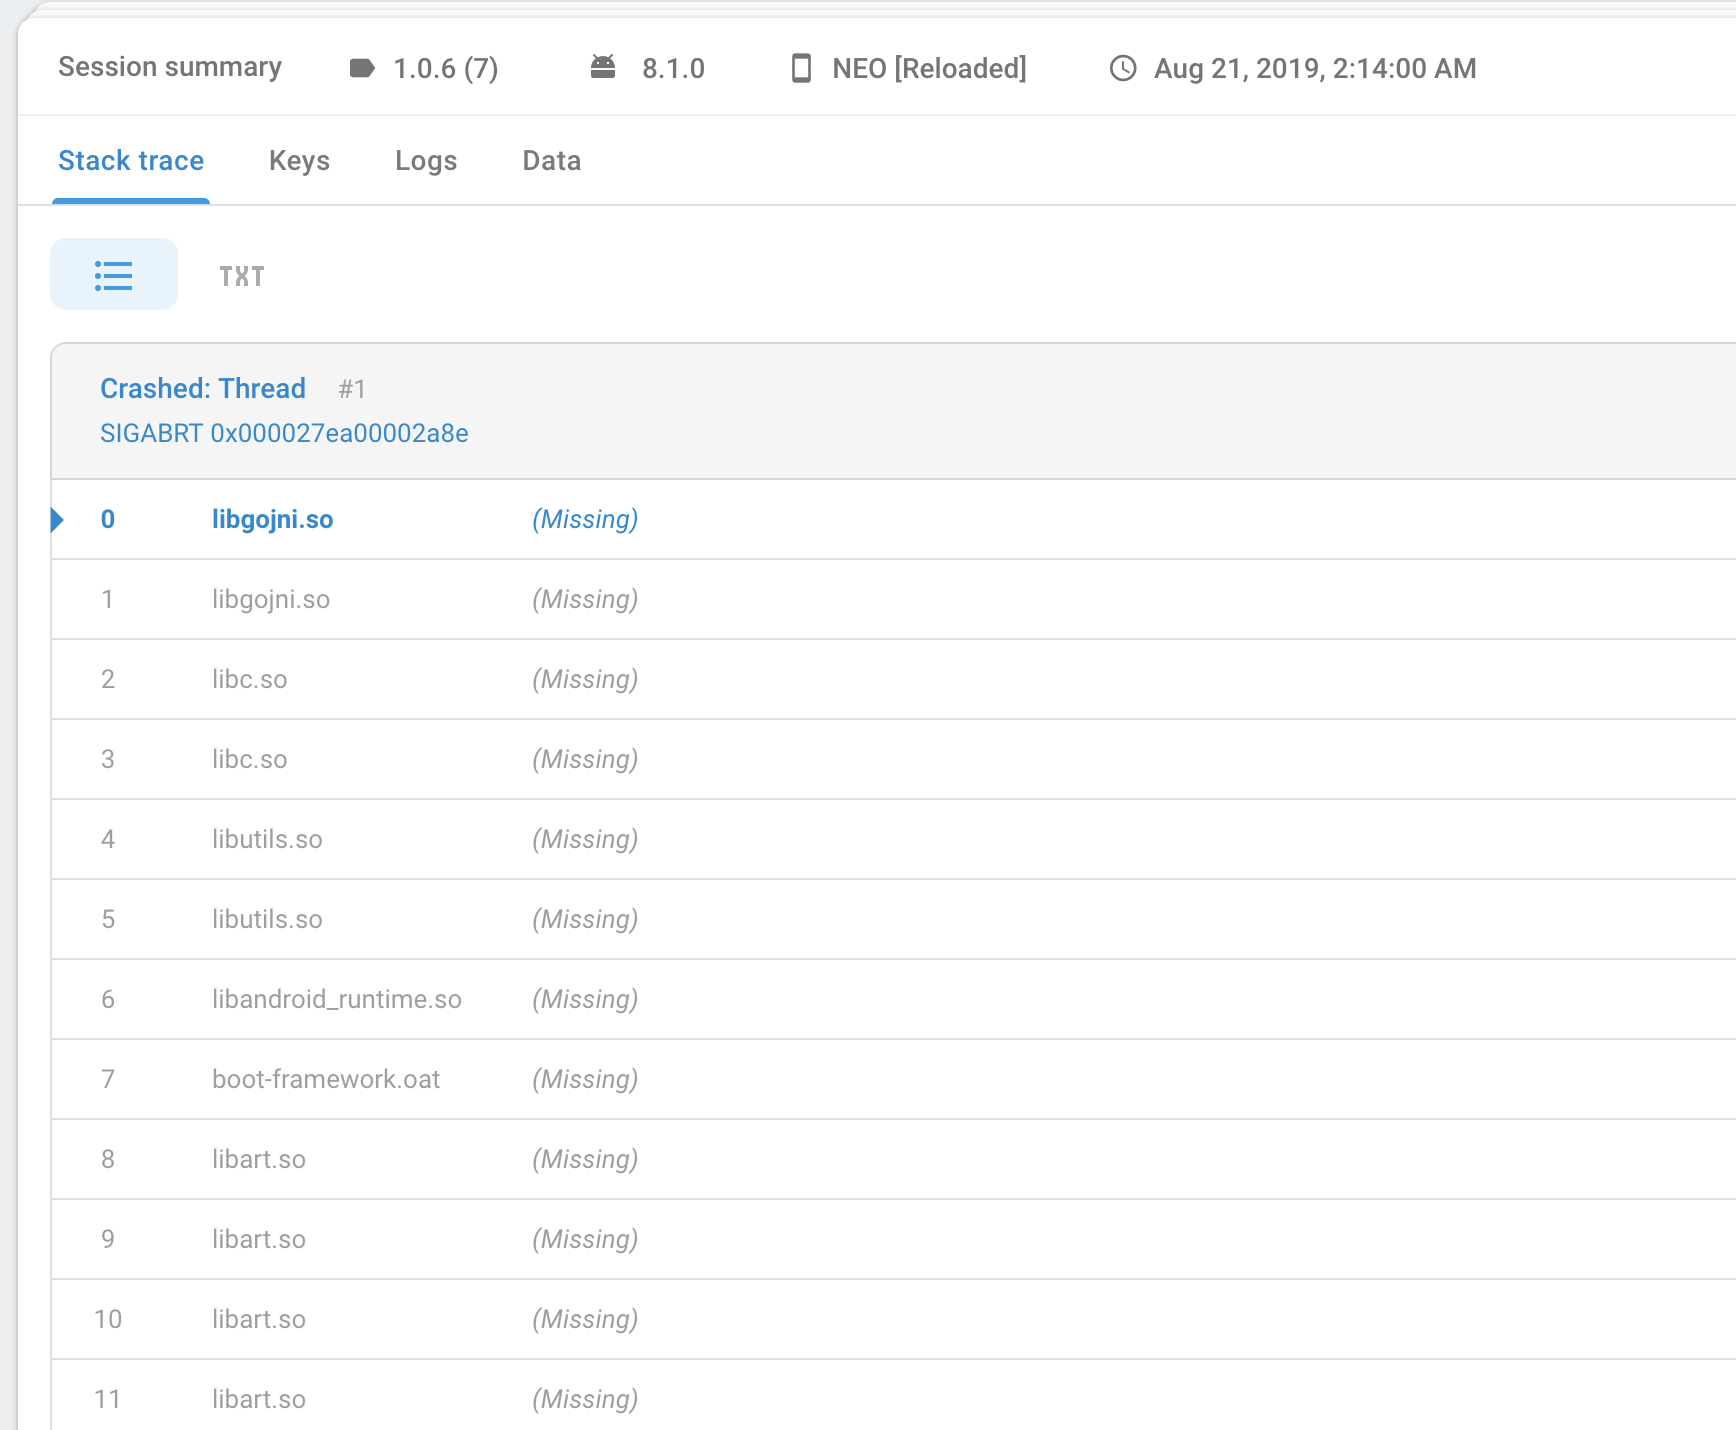Select frame 9 libart.so row

(x=893, y=1239)
